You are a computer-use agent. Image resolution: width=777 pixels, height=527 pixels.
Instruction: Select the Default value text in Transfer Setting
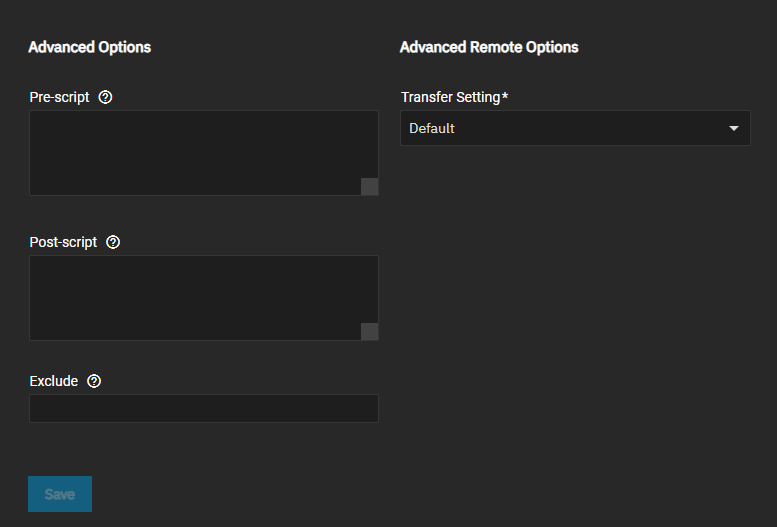(x=432, y=128)
